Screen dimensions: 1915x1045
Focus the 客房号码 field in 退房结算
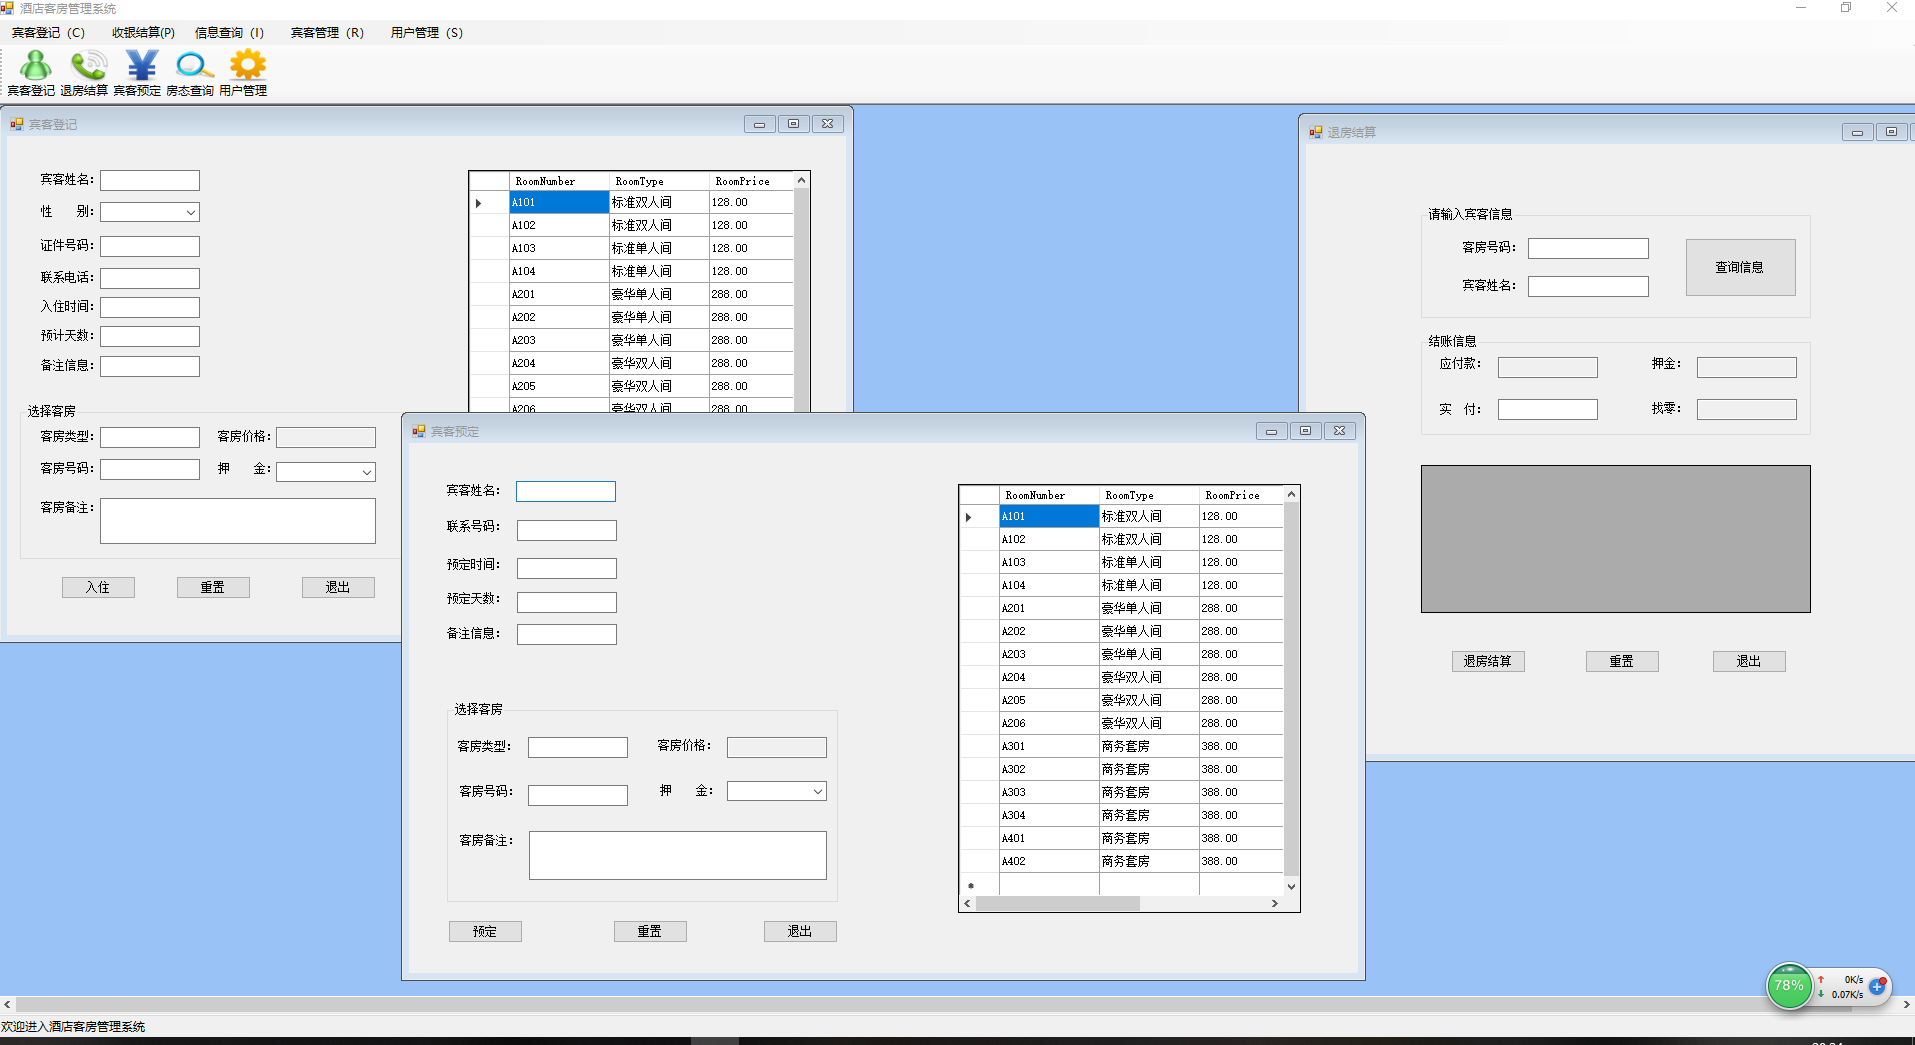1588,248
